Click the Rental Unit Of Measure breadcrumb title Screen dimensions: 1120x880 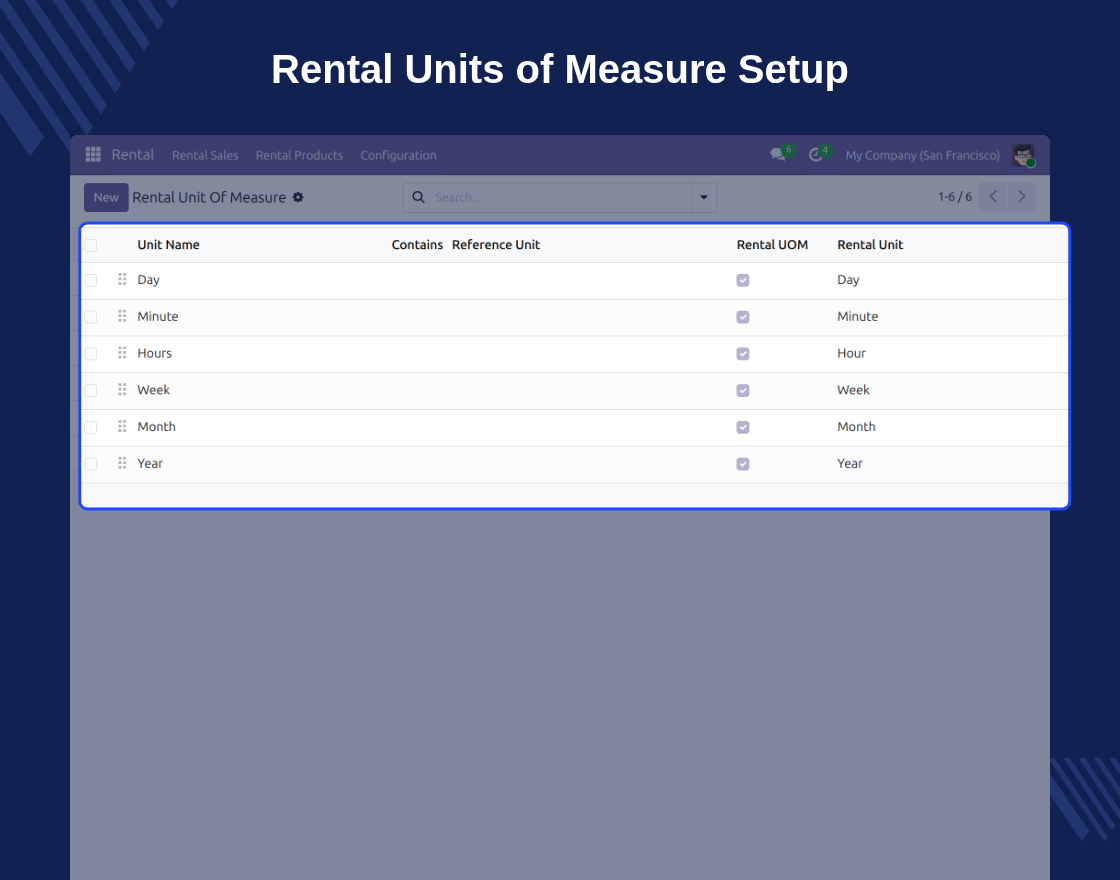(209, 197)
